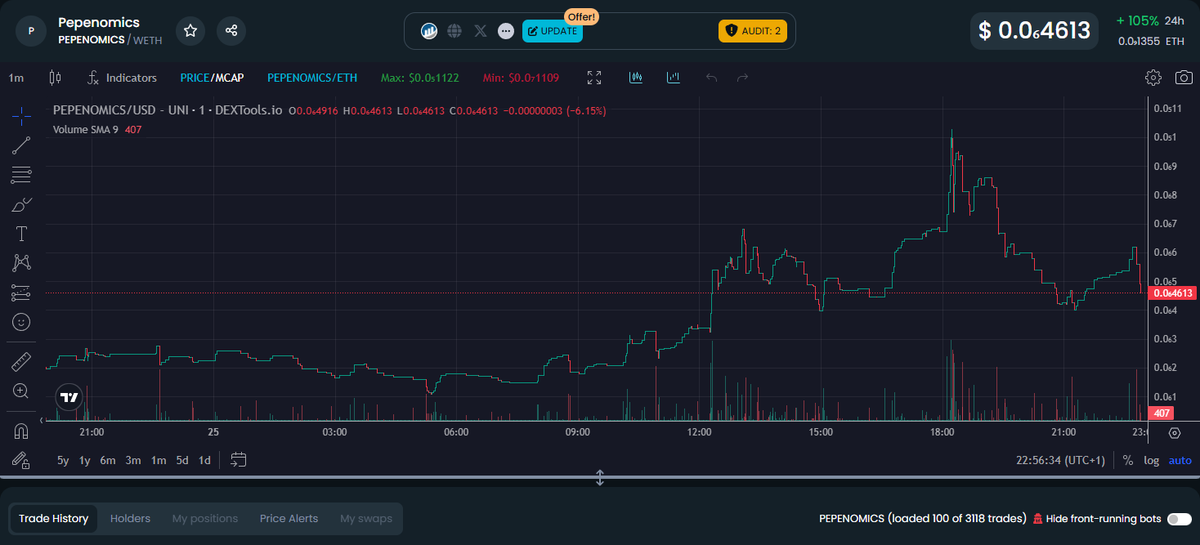Switch chart between PRICE/MCAP
The image size is (1200, 545).
pyautogui.click(x=212, y=78)
